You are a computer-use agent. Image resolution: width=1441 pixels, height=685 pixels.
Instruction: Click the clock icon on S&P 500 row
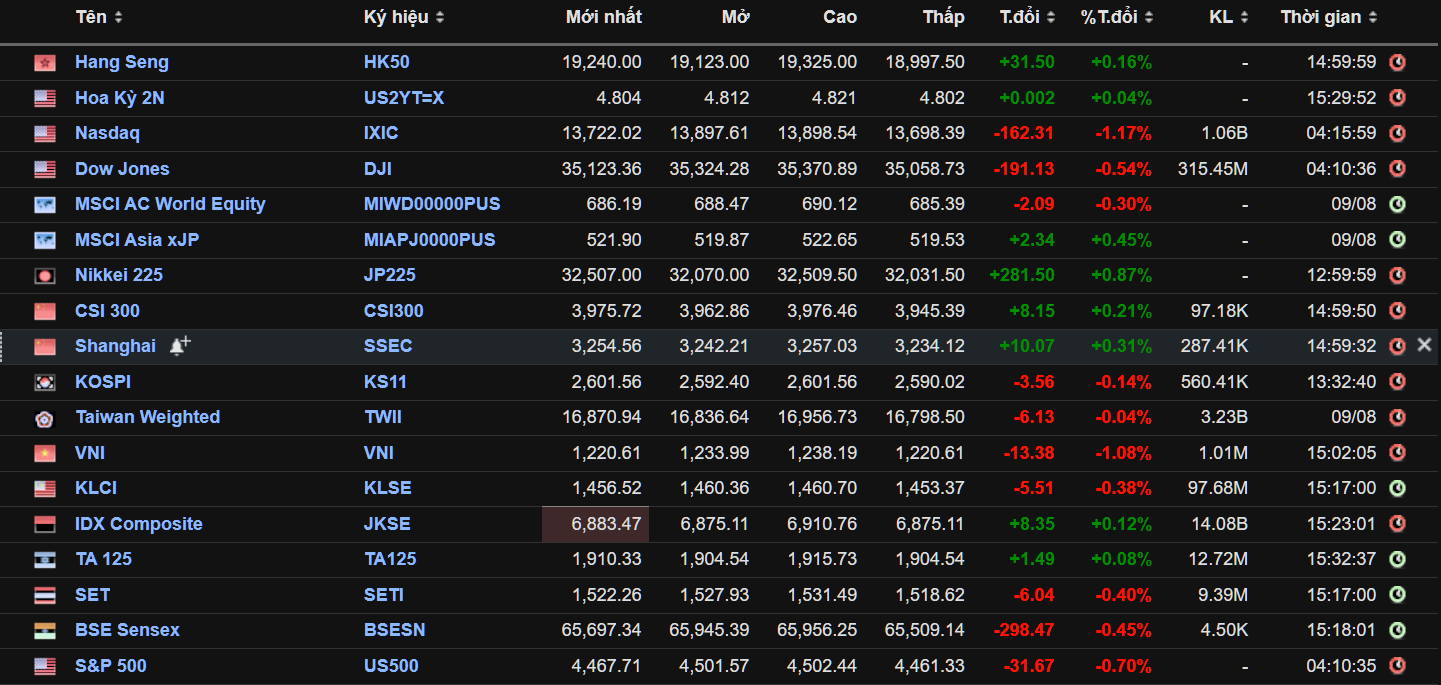click(1397, 665)
